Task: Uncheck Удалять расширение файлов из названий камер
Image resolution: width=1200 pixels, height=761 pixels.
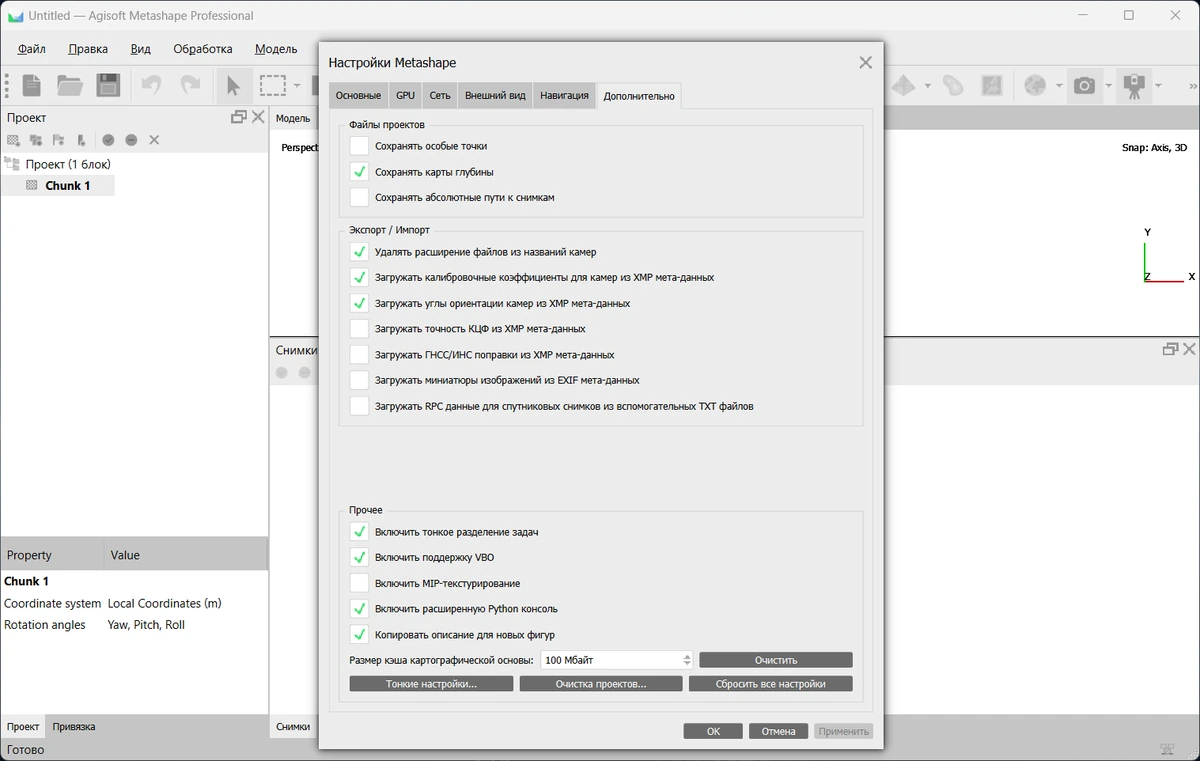Action: click(x=359, y=252)
